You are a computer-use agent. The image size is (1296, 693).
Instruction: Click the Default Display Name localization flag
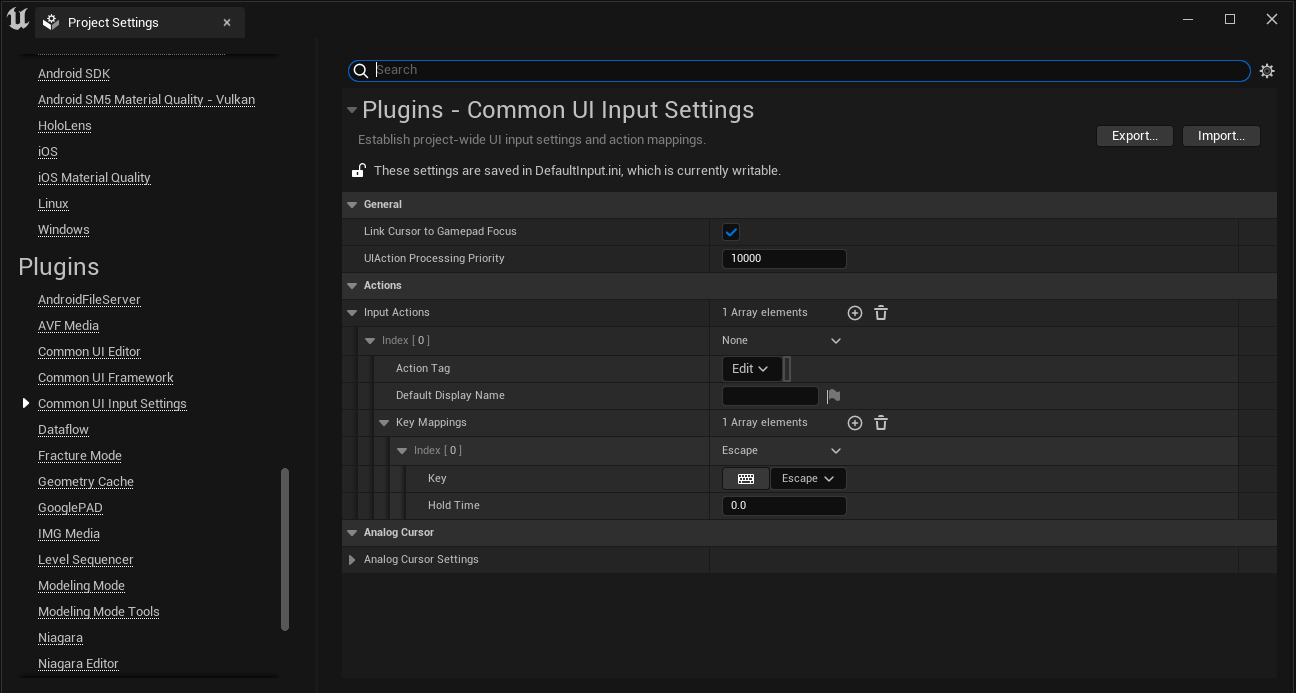833,396
